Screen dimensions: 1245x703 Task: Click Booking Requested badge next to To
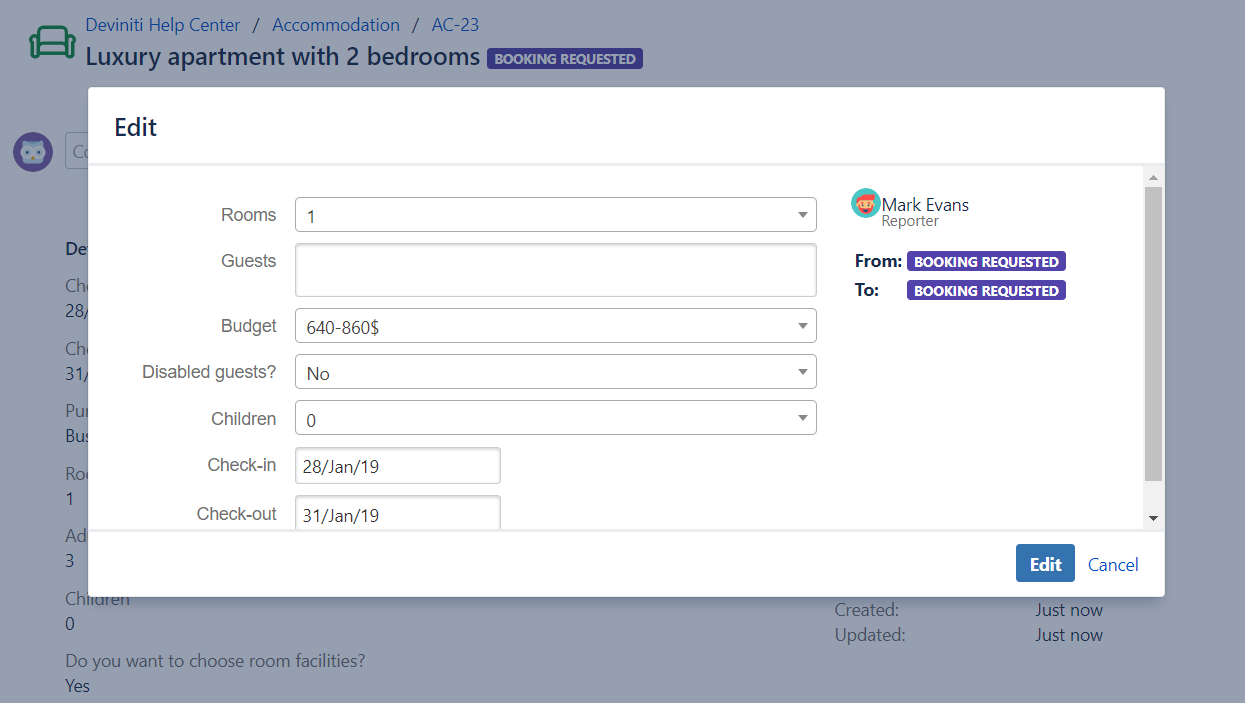click(x=986, y=291)
